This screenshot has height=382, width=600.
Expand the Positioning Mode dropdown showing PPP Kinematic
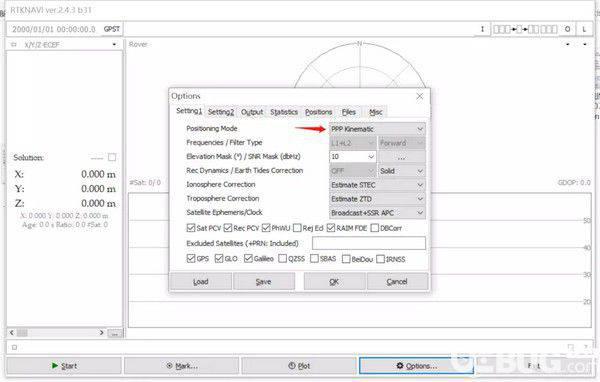pyautogui.click(x=377, y=129)
